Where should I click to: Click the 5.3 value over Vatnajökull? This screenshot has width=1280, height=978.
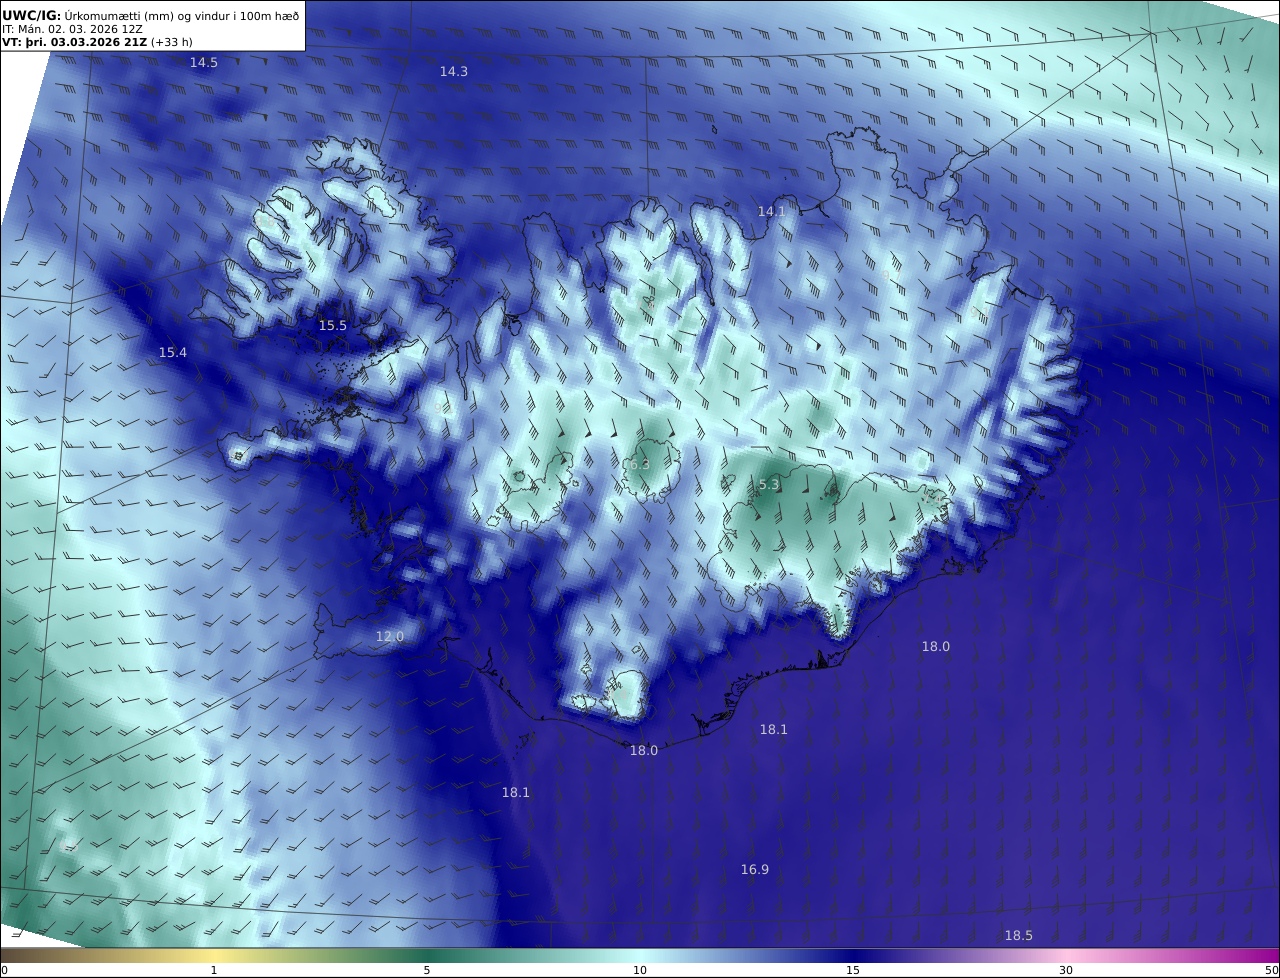point(769,484)
